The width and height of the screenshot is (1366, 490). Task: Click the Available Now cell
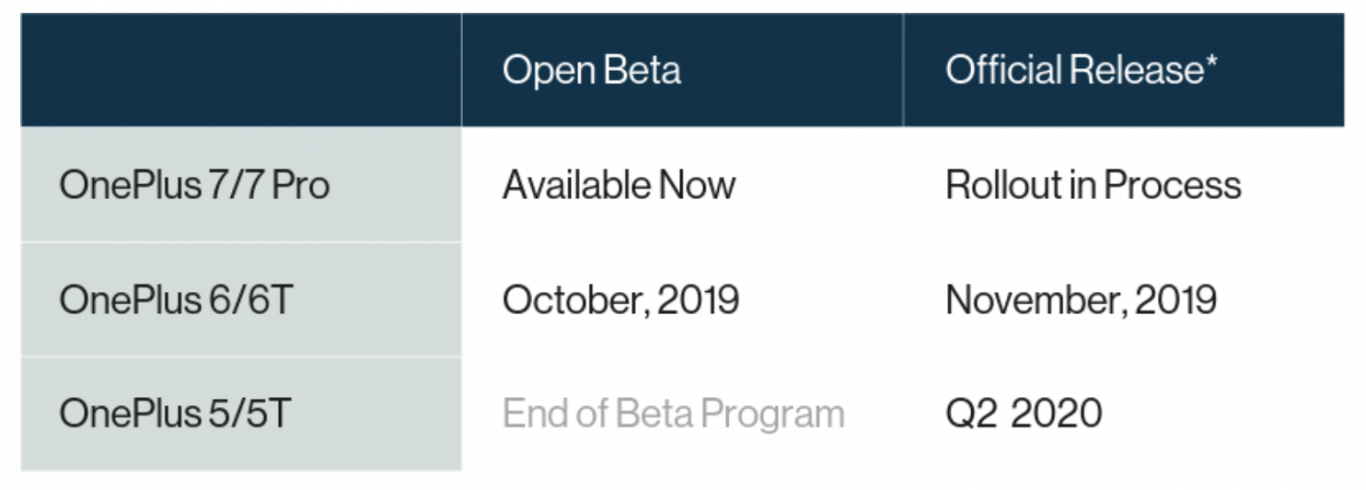(x=618, y=185)
